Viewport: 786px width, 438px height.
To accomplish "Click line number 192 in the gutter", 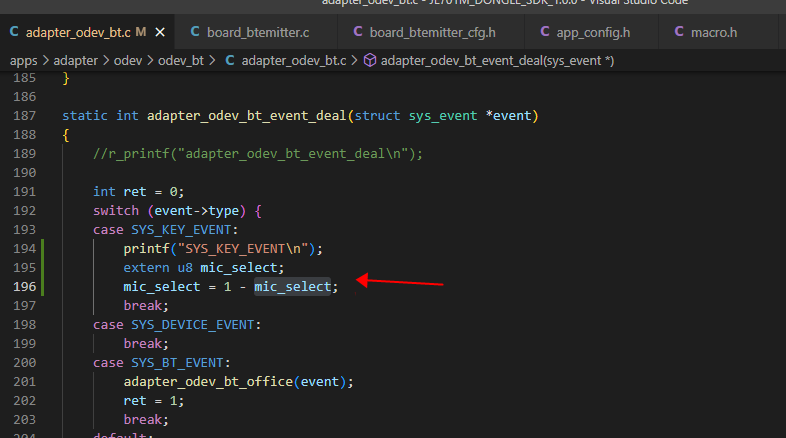I will tap(25, 210).
